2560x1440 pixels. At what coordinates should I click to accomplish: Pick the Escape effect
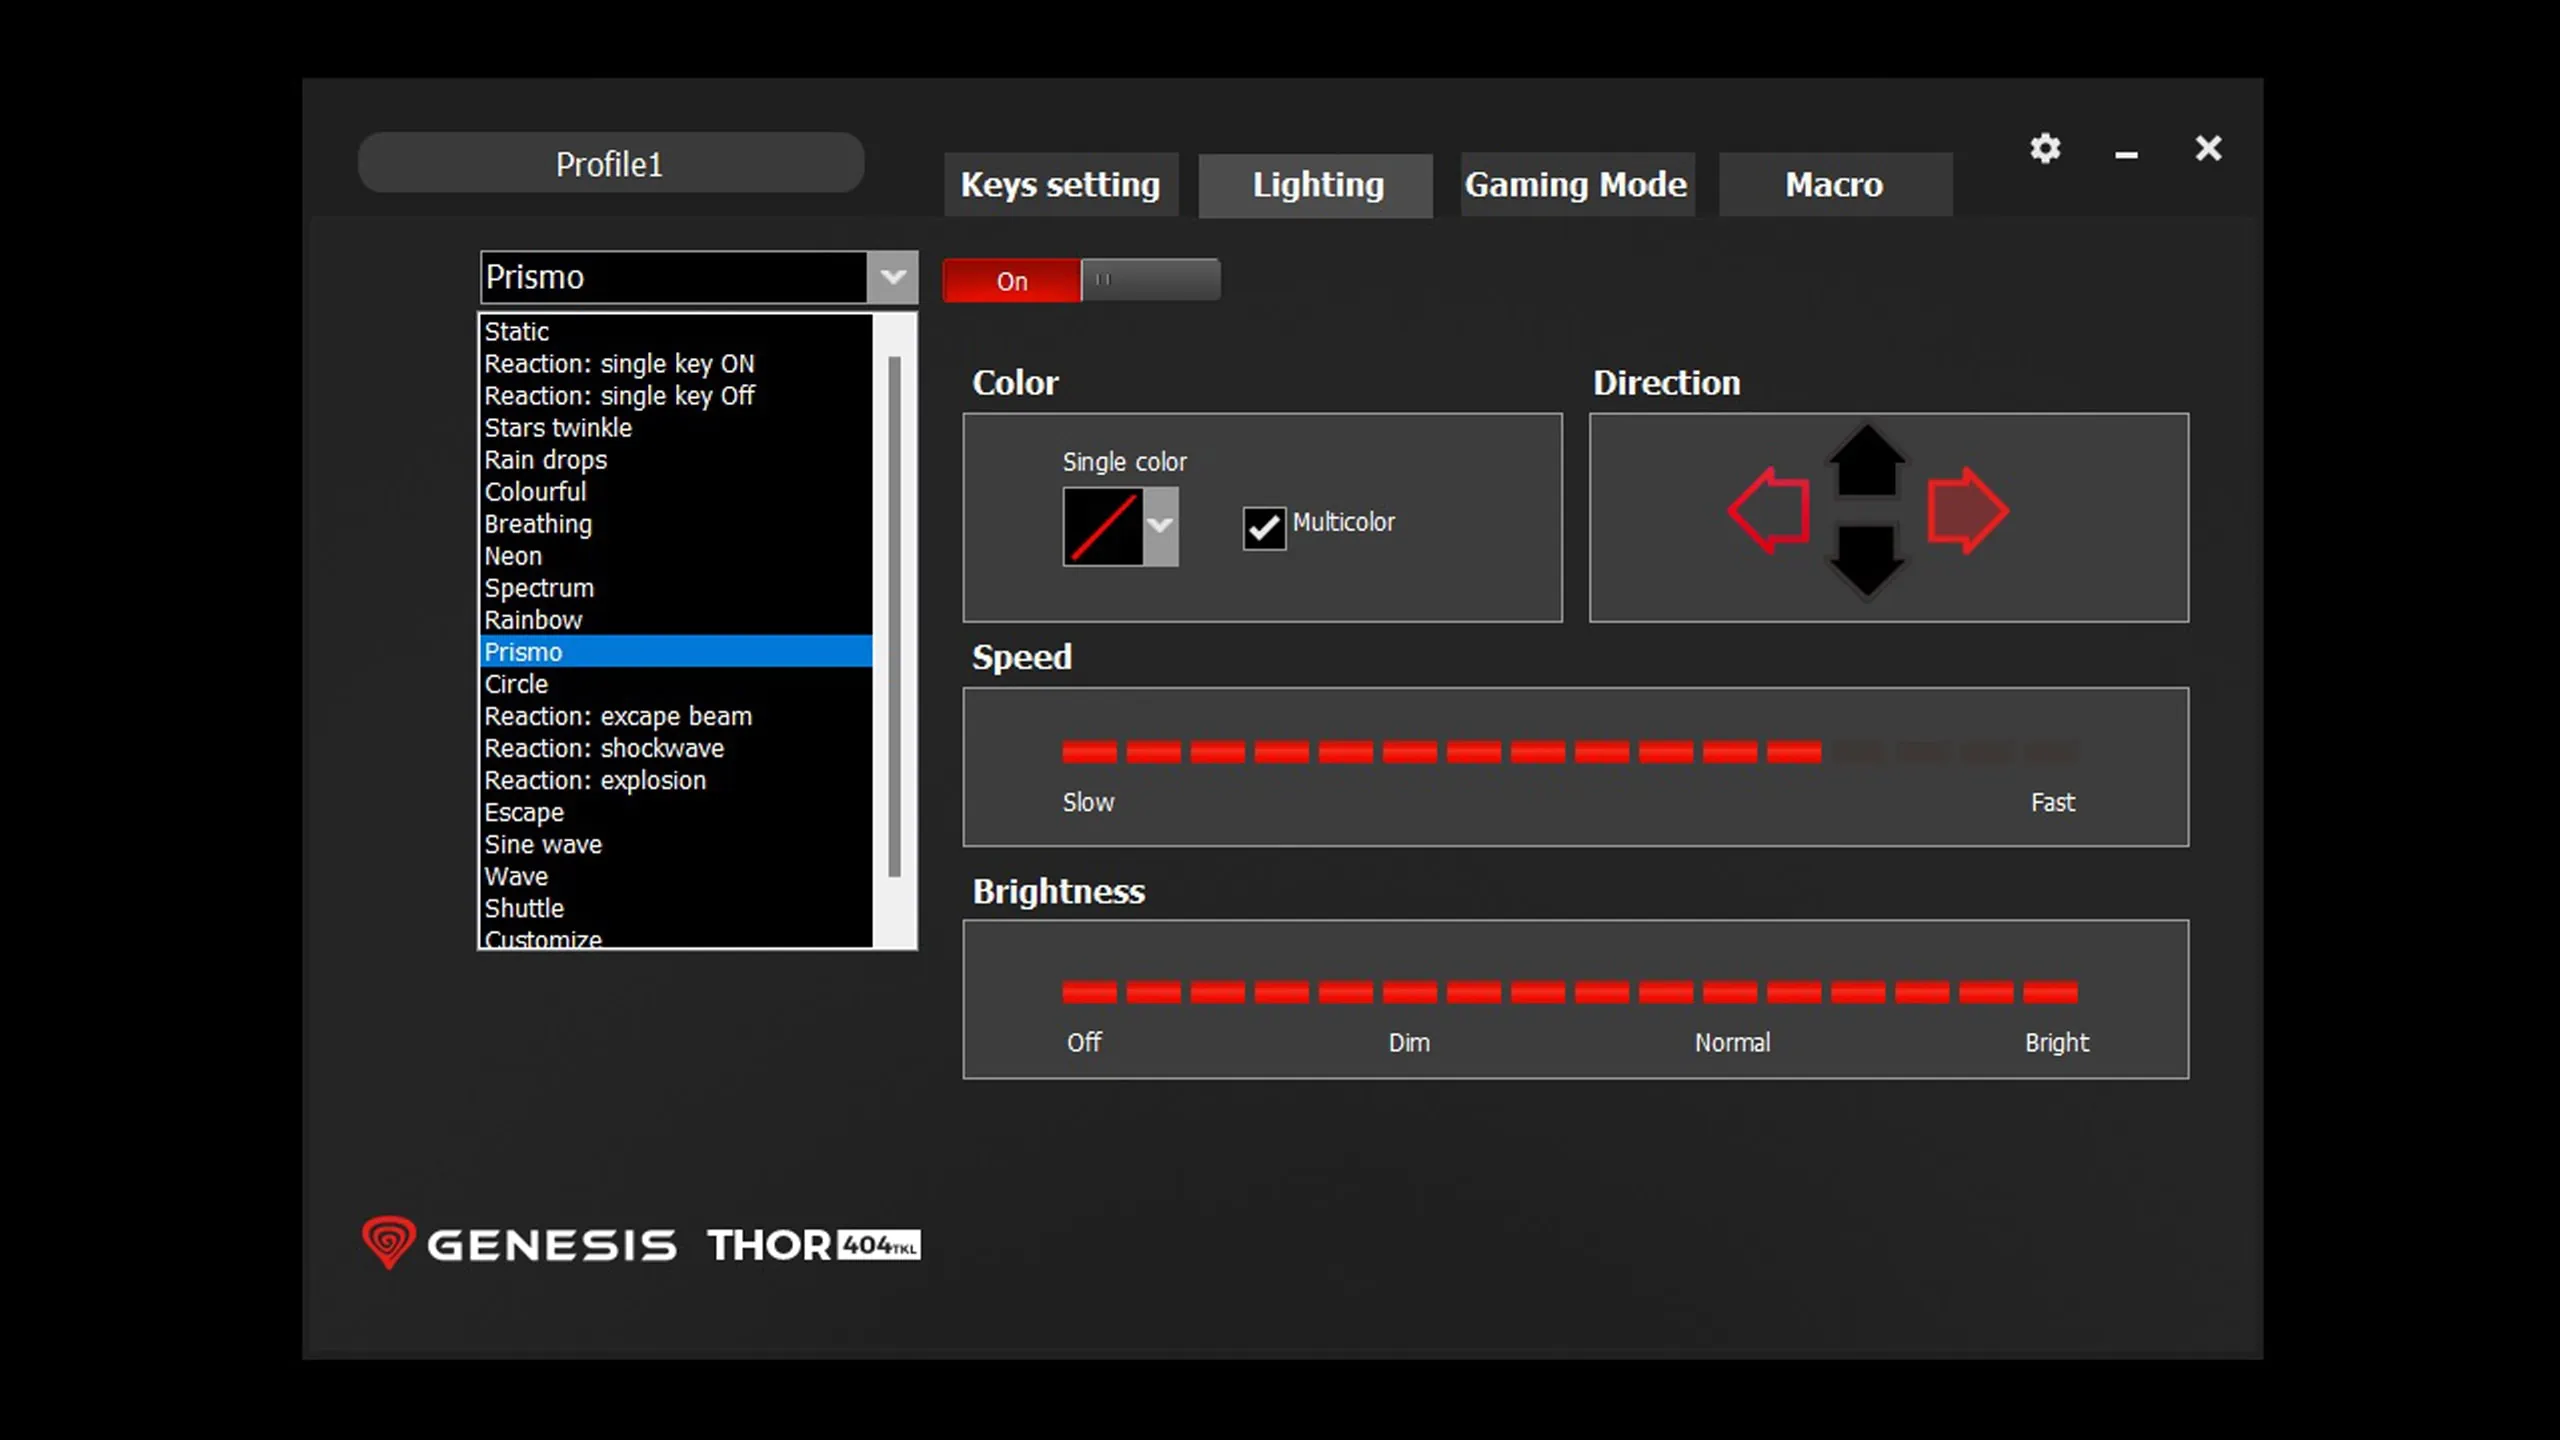[x=676, y=812]
